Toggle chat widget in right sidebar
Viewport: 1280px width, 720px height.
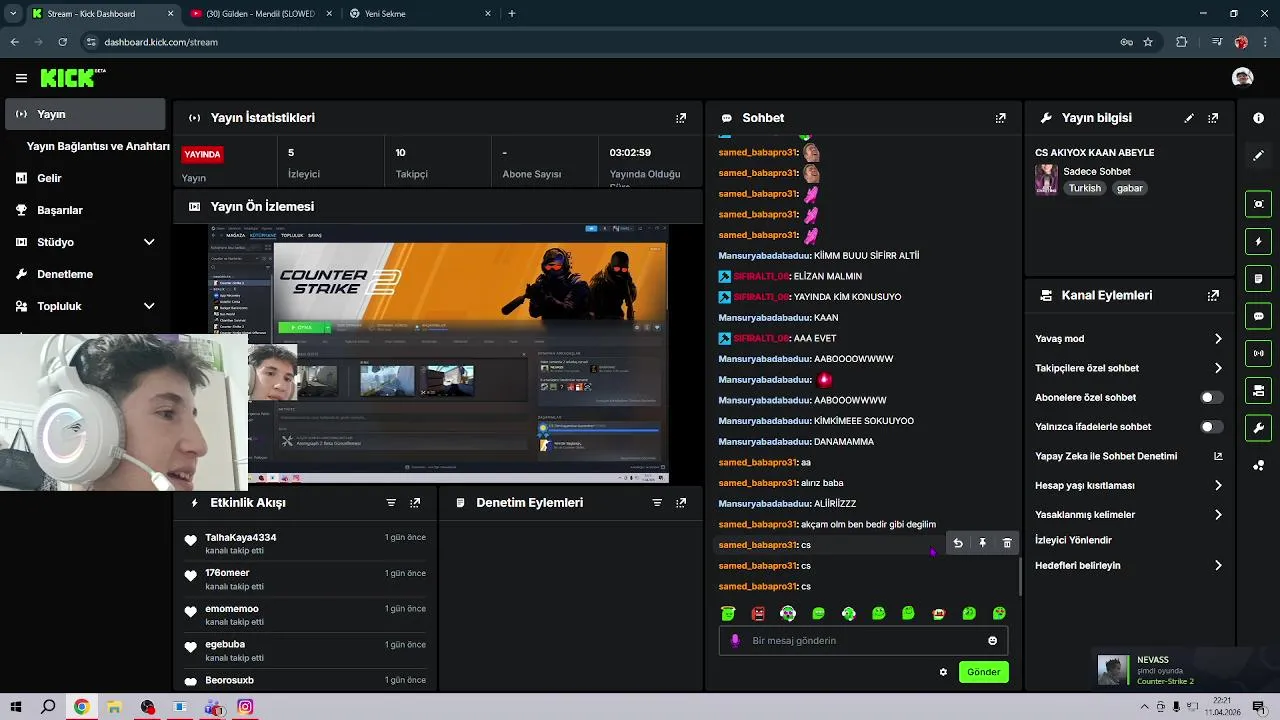pos(1258,315)
